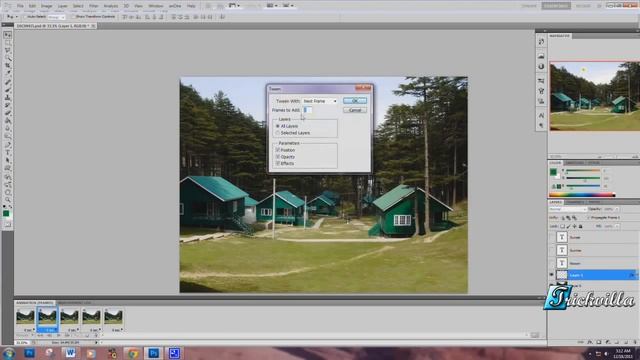The width and height of the screenshot is (640, 360).
Task: Select the Move tool
Action: click(8, 35)
